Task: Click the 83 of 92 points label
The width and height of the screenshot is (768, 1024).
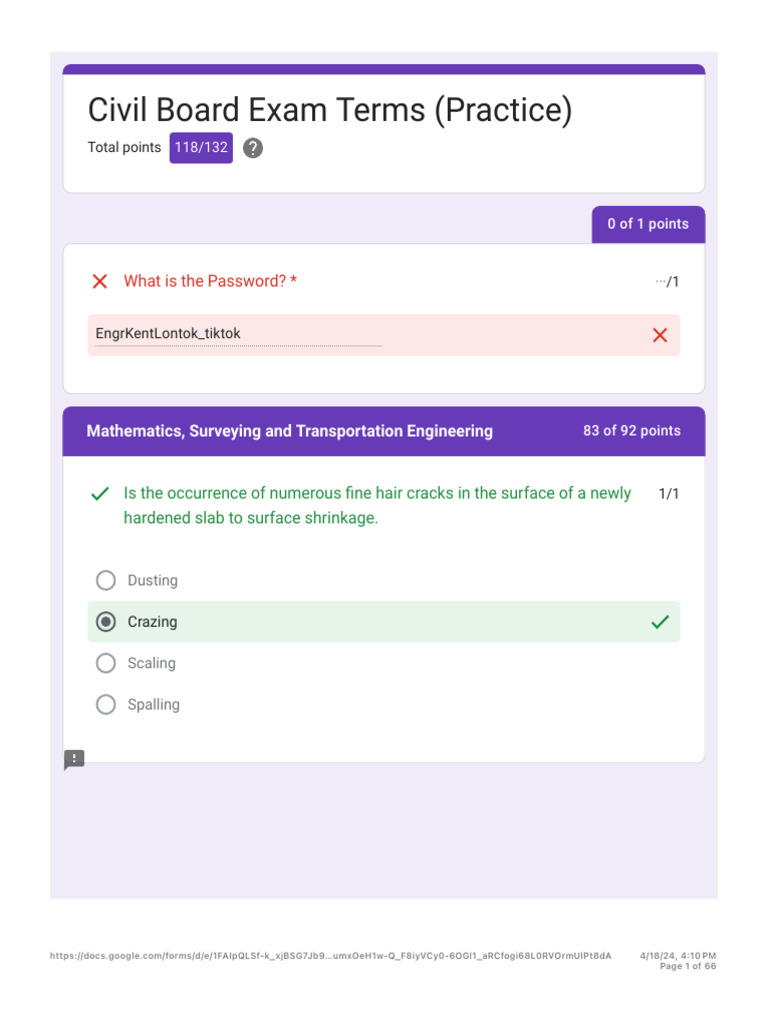Action: (x=632, y=431)
